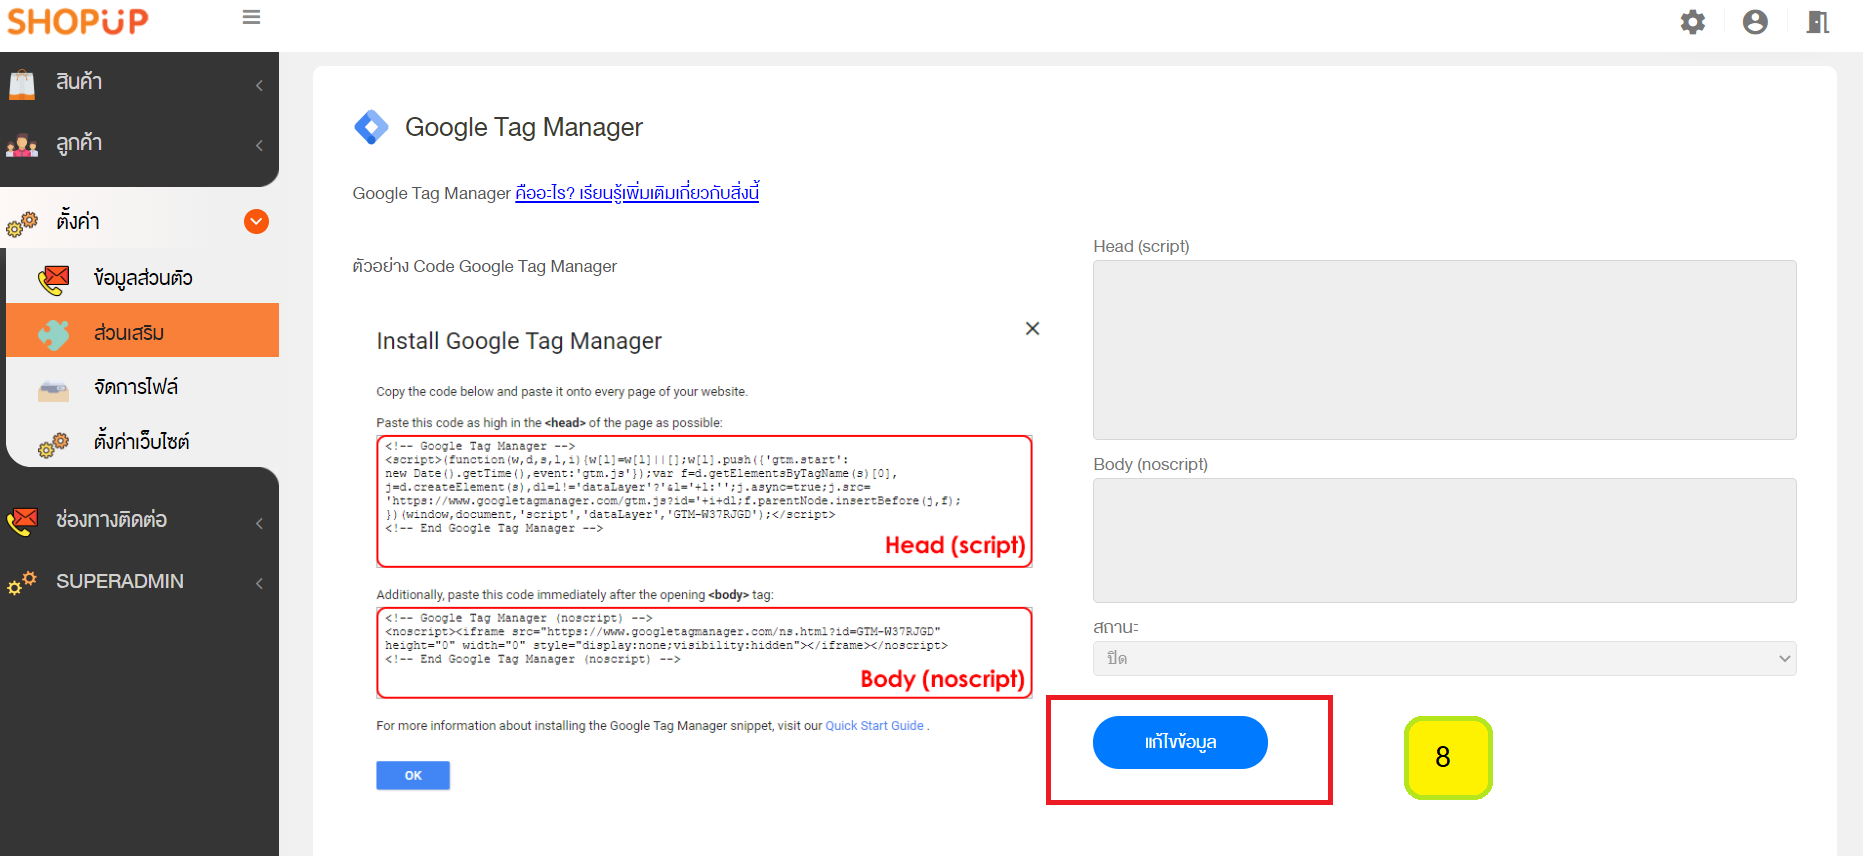Image resolution: width=1863 pixels, height=856 pixels.
Task: Open the คืออะไร? learn more link
Action: click(637, 192)
